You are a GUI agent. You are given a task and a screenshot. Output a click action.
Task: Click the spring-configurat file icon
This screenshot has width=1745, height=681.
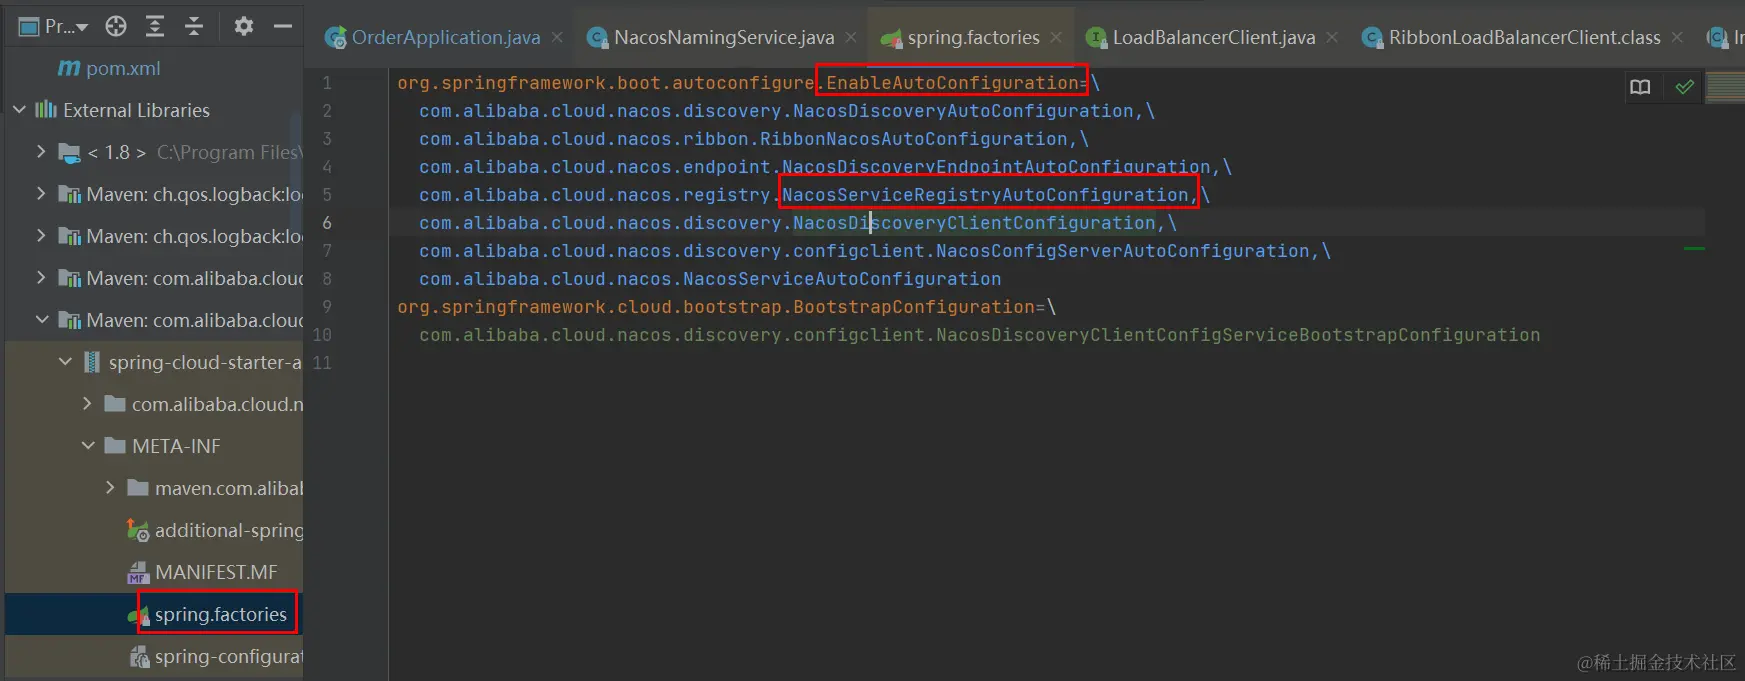[x=139, y=657]
